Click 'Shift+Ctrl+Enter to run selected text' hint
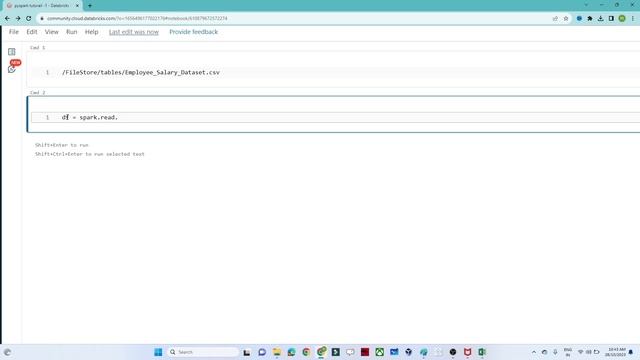 [90, 154]
